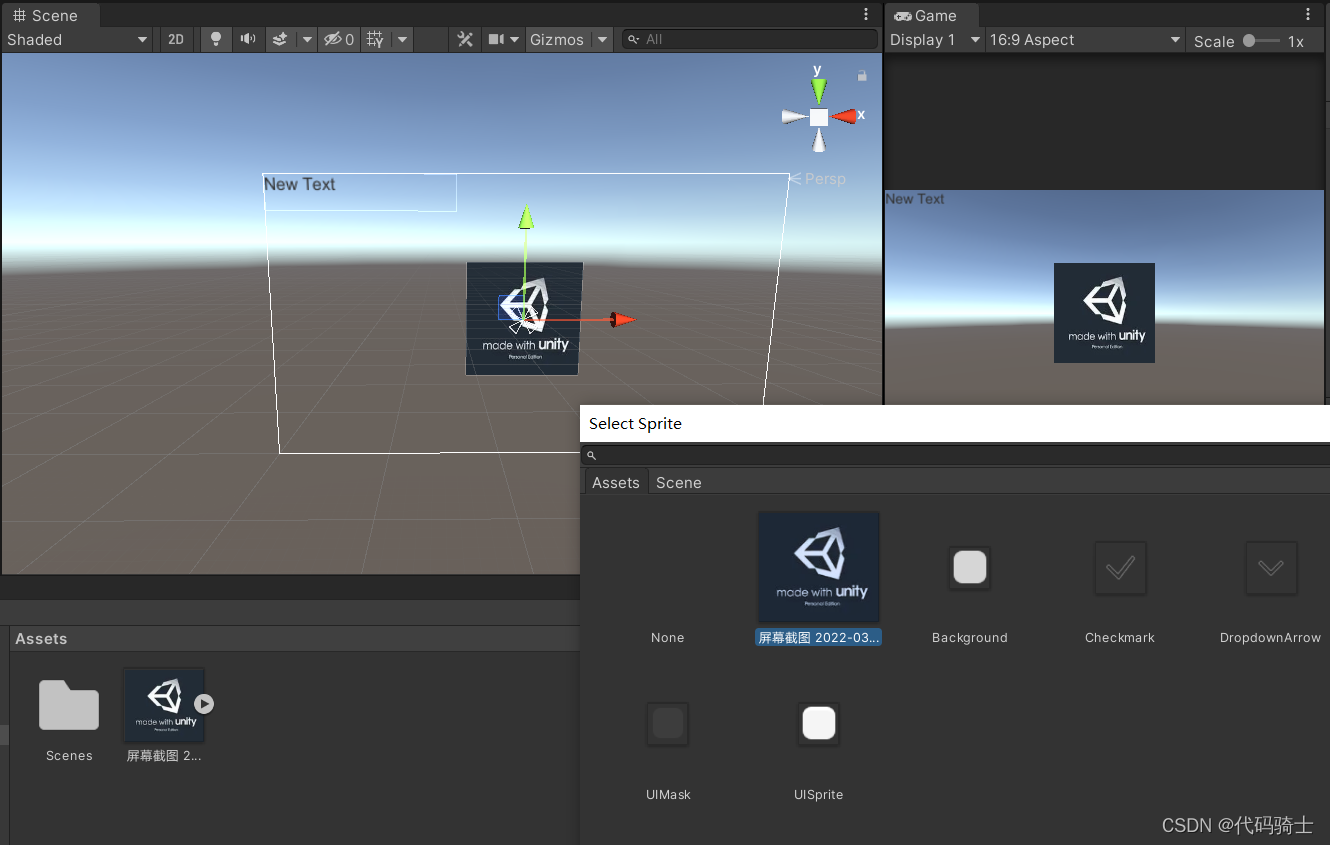
Task: Click the Scenes folder name label
Action: (x=69, y=756)
